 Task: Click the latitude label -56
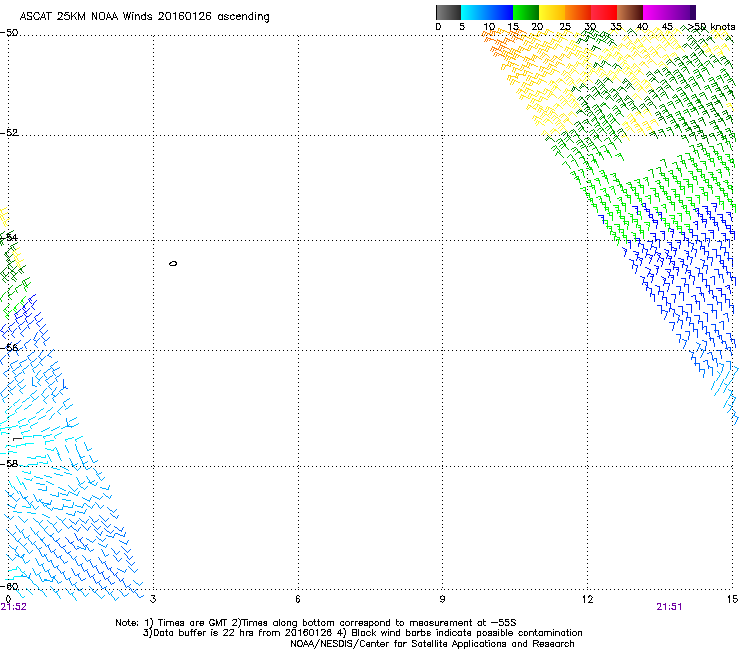(x=9, y=347)
